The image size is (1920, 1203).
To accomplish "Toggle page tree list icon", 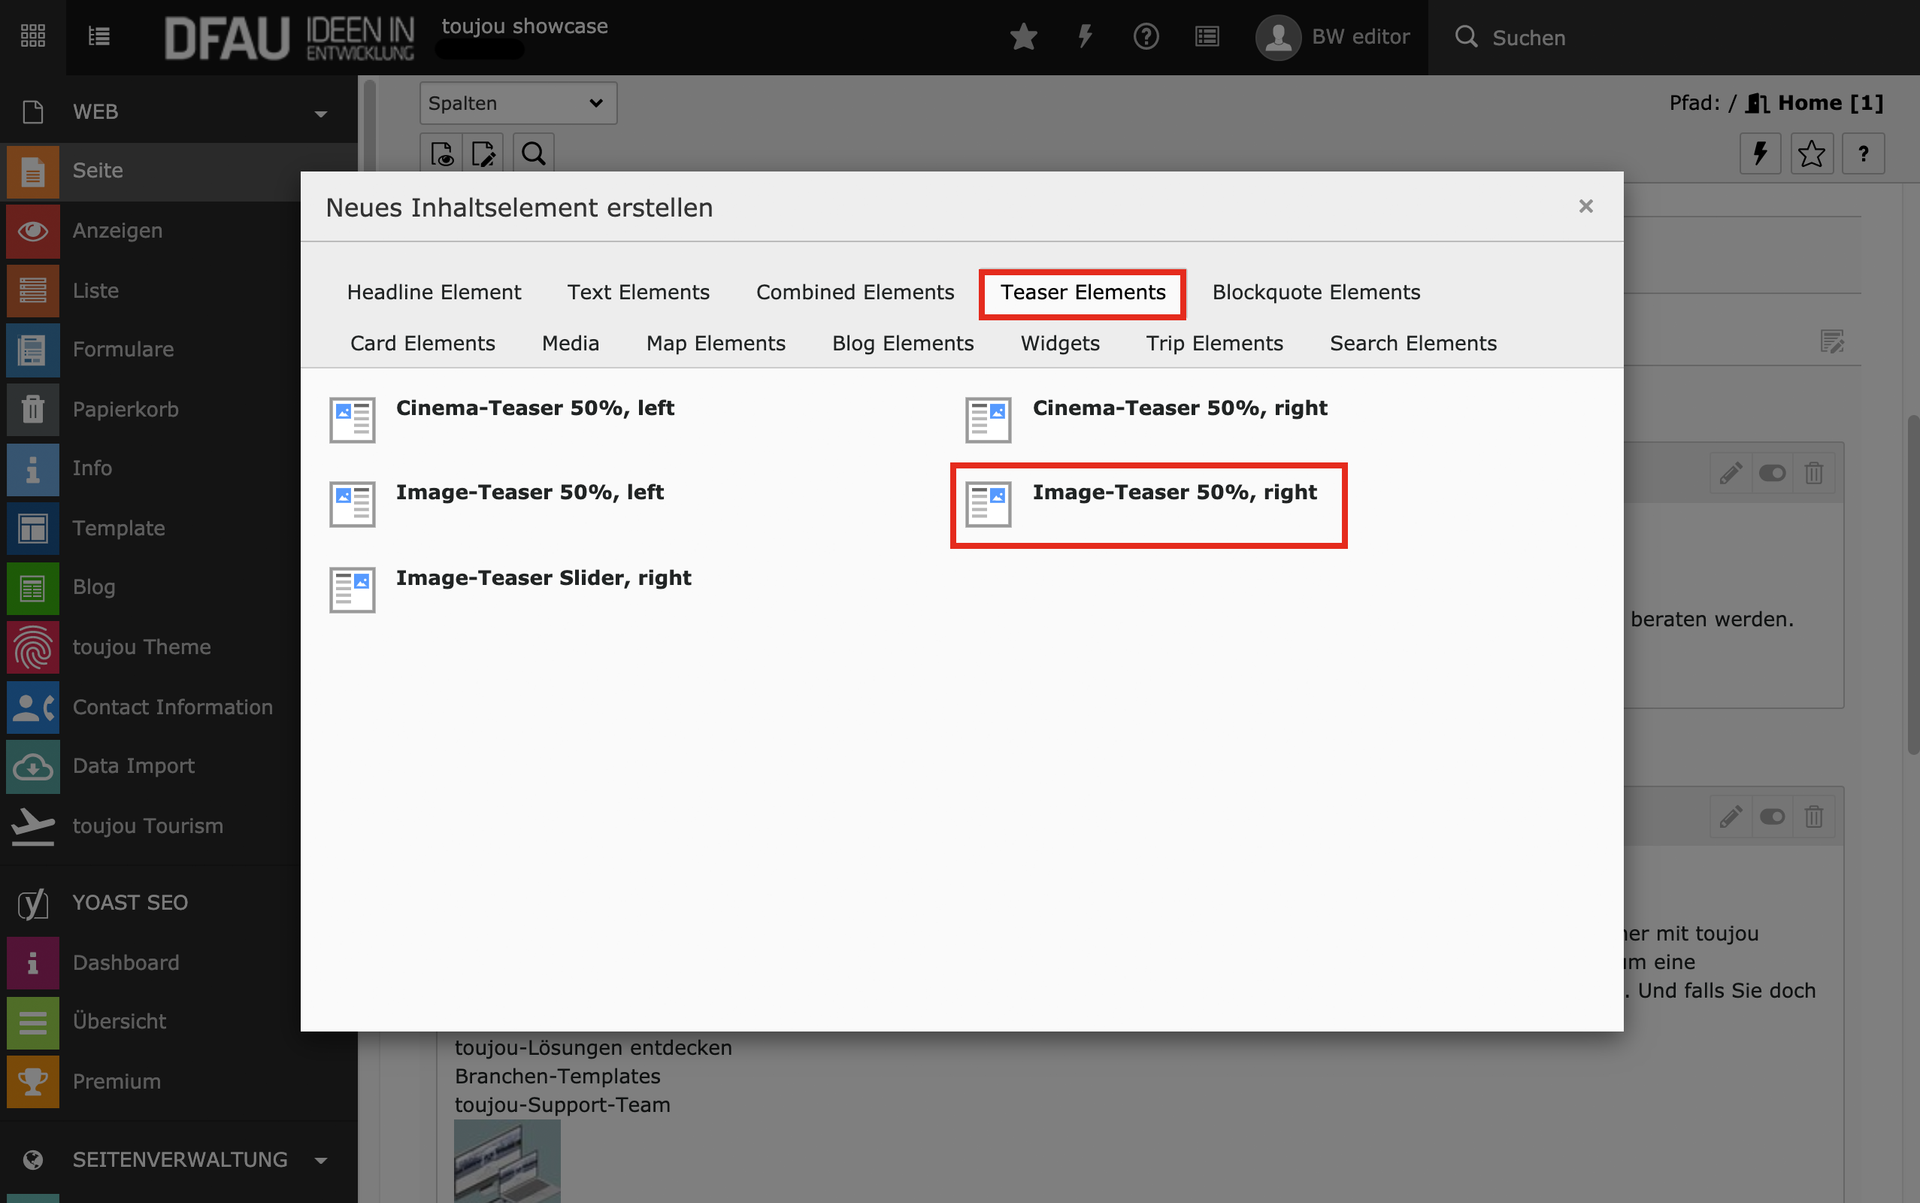I will coord(99,37).
